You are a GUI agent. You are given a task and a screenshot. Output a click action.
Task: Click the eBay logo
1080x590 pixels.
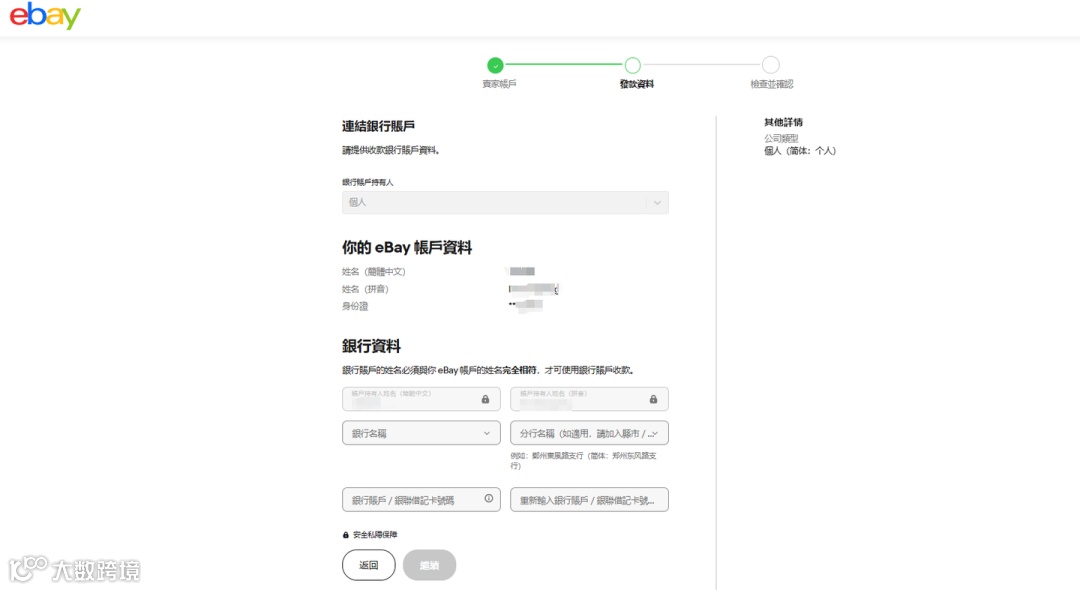click(45, 15)
